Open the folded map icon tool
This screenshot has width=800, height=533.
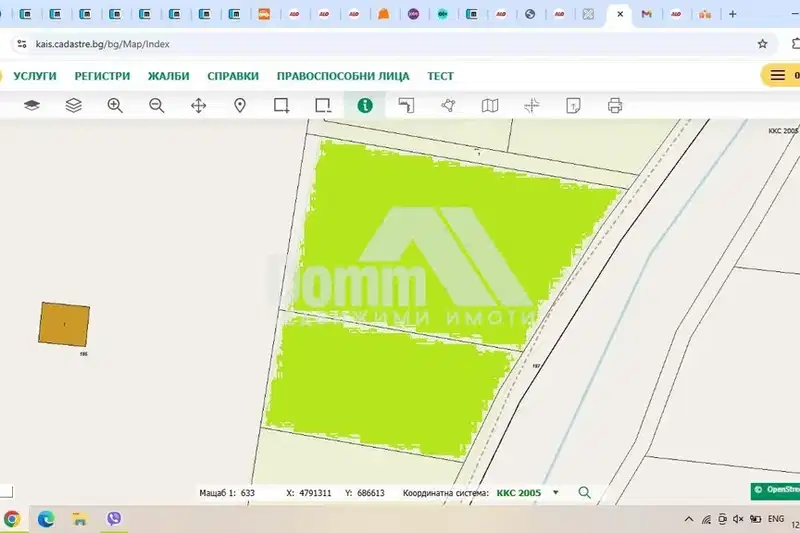(490, 106)
